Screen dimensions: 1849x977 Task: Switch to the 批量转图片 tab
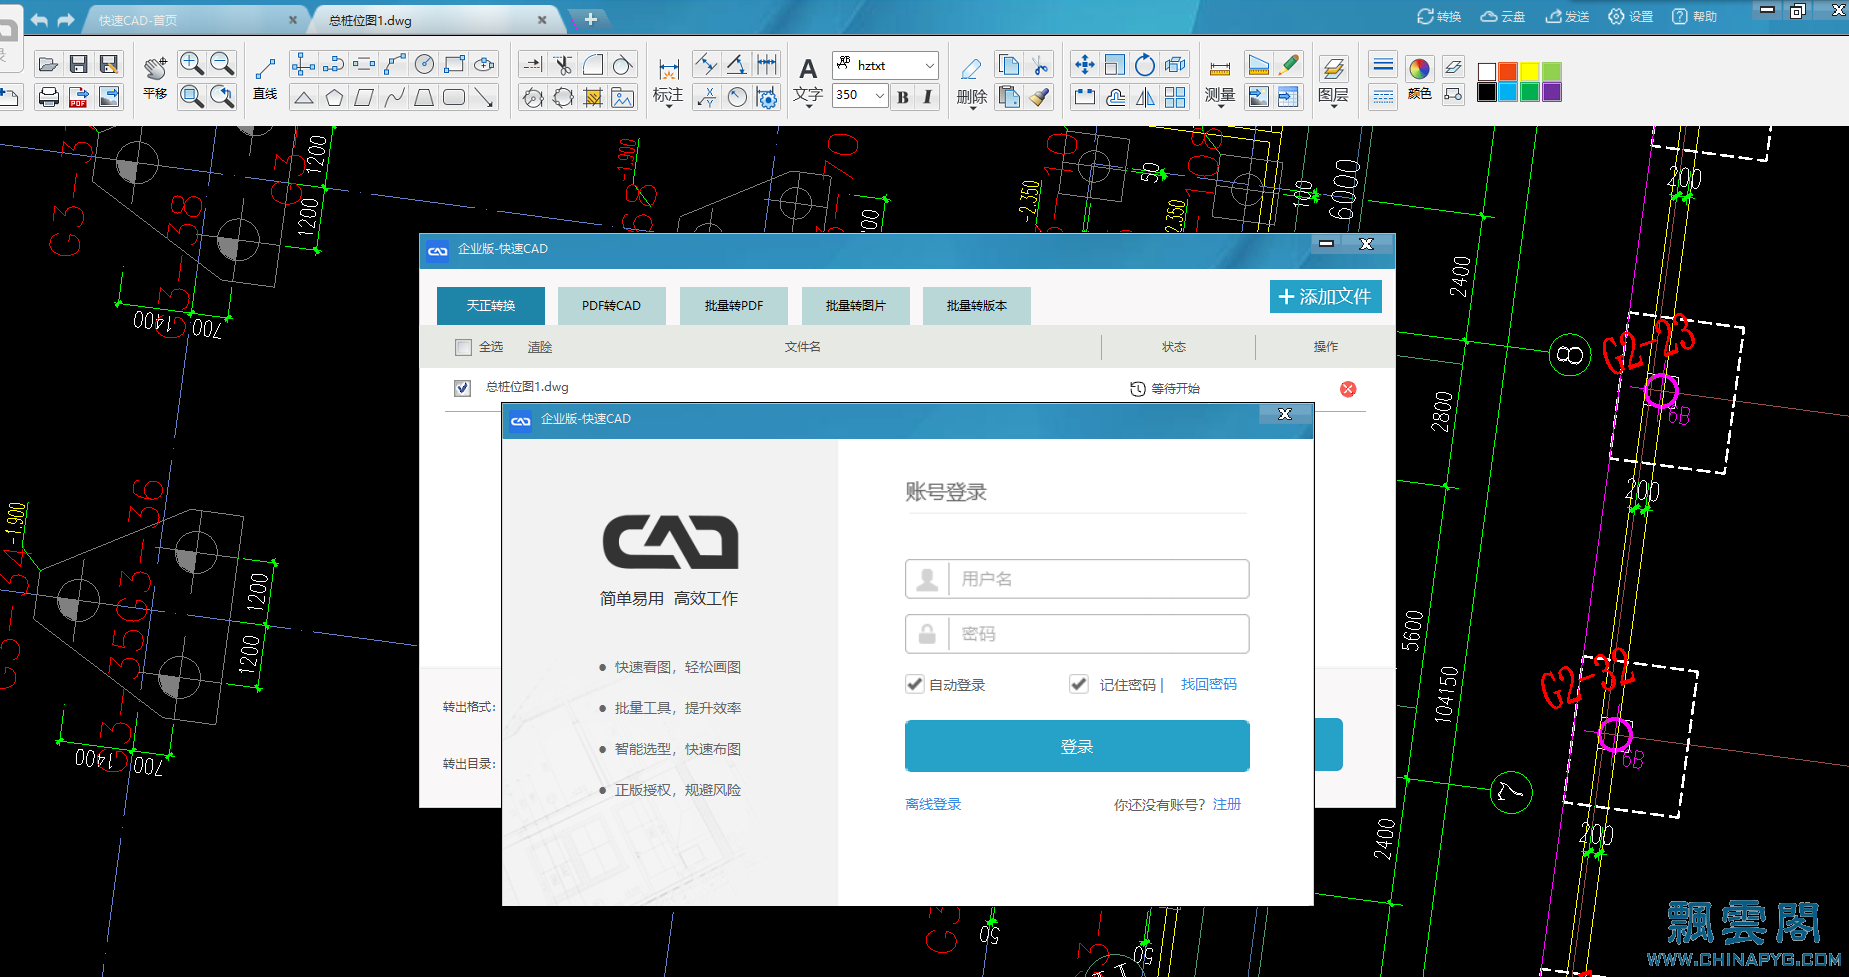[856, 305]
